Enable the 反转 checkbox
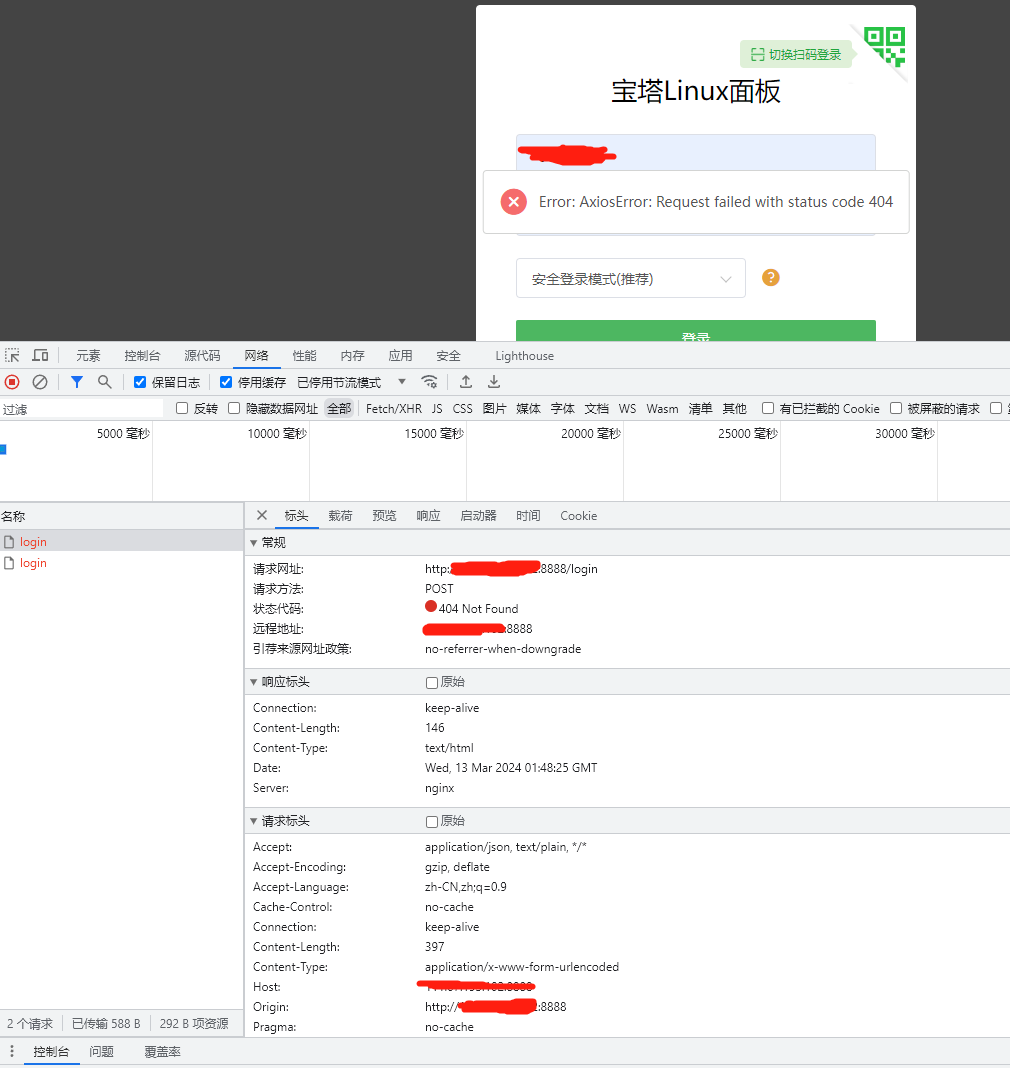This screenshot has height=1068, width=1010. [182, 408]
